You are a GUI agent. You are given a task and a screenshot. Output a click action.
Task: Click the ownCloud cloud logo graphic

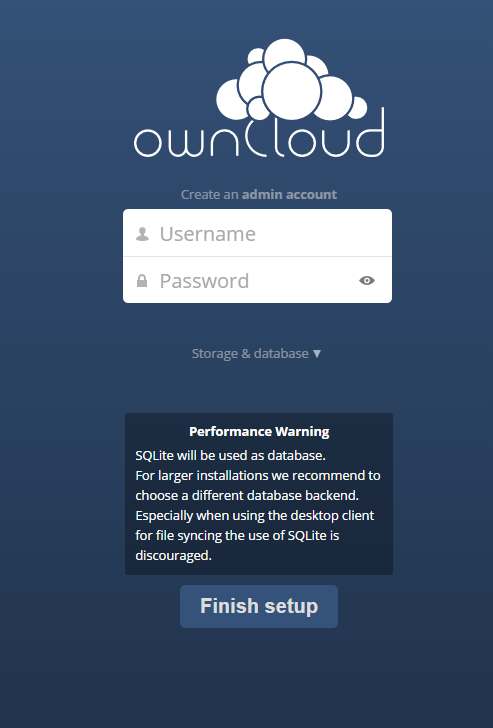pyautogui.click(x=292, y=80)
